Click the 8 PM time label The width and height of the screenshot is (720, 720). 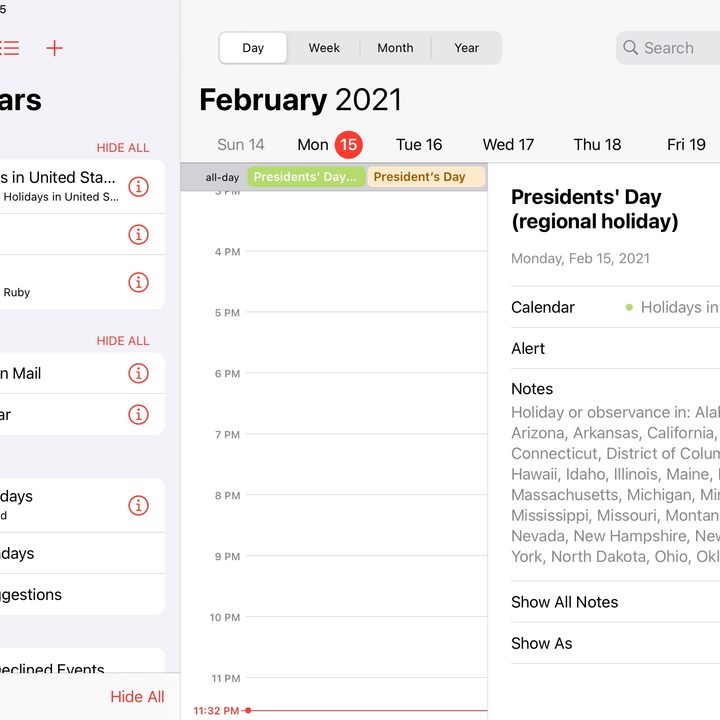[227, 495]
